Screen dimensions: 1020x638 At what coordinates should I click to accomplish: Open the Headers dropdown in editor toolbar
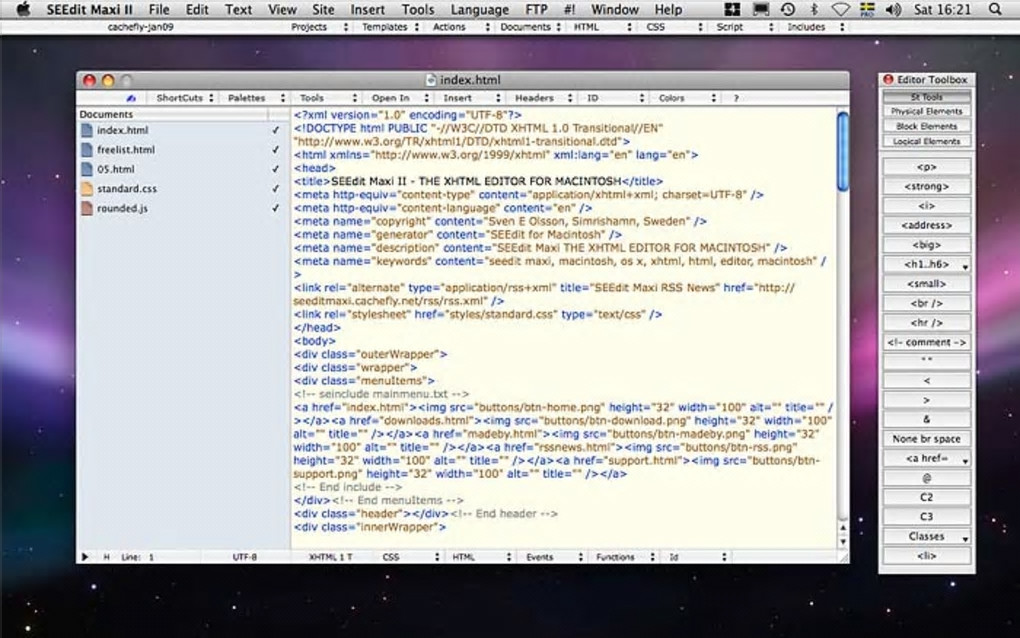[540, 98]
